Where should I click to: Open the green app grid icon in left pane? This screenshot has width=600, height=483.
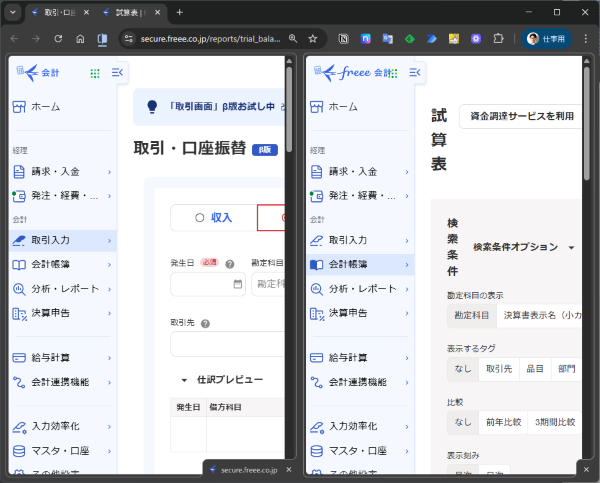coord(95,73)
